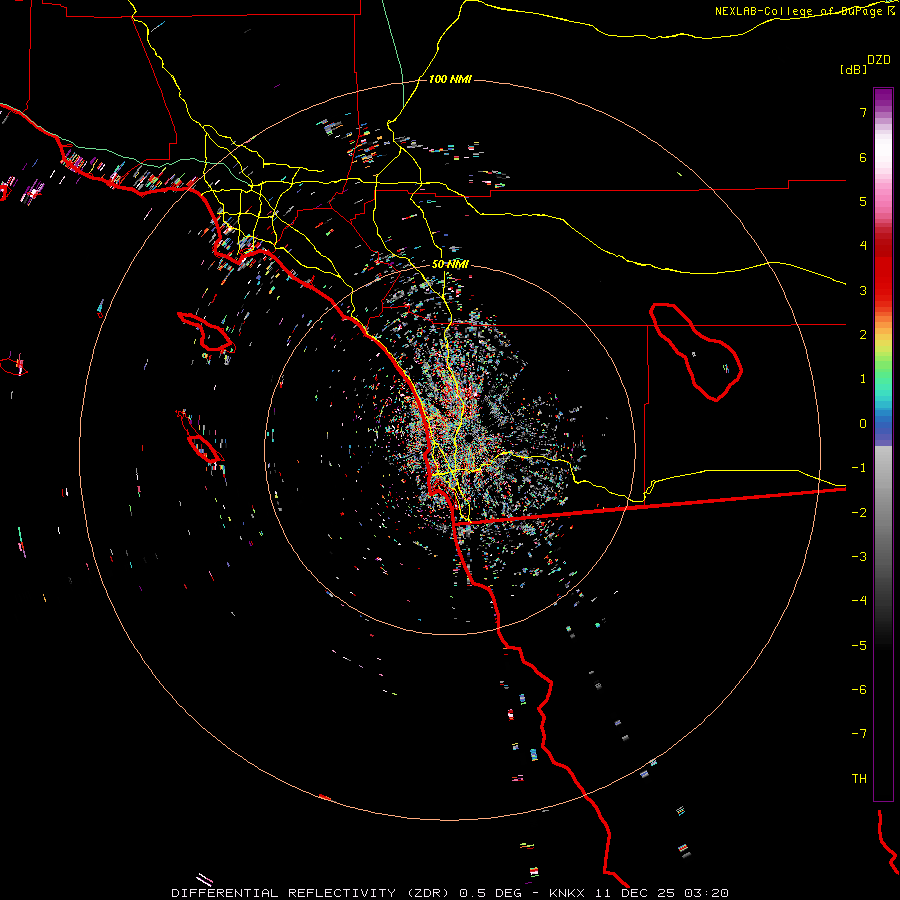Click the KNKX radar site identifier in caption
The height and width of the screenshot is (900, 900).
click(567, 893)
